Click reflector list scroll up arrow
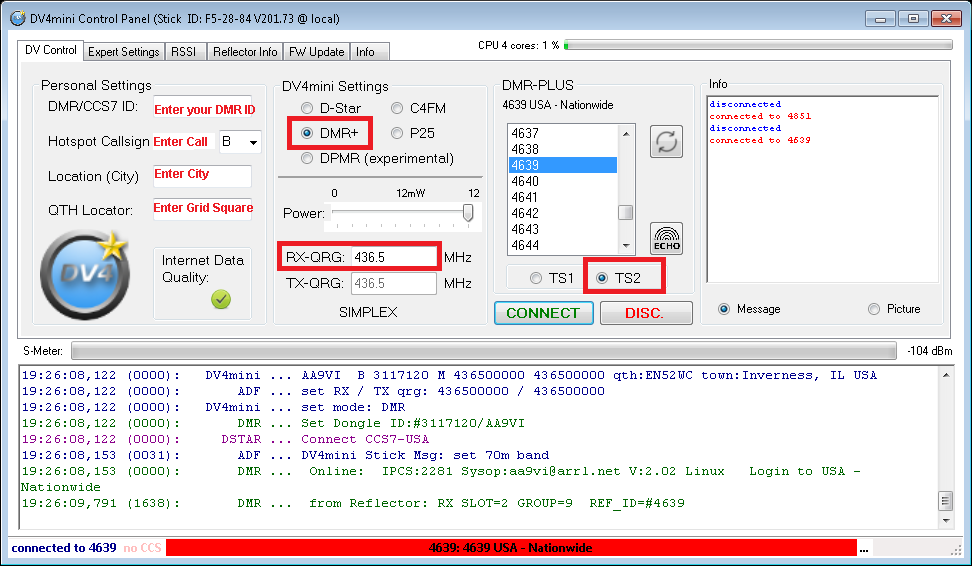 tap(626, 134)
